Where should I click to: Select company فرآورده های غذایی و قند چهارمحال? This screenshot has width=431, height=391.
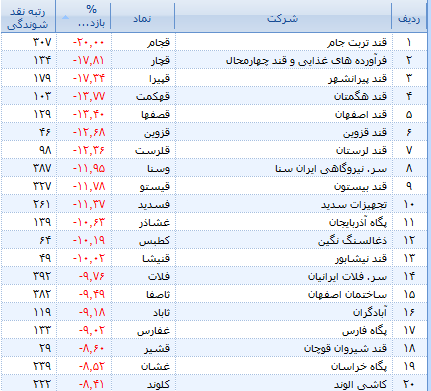[x=306, y=60]
